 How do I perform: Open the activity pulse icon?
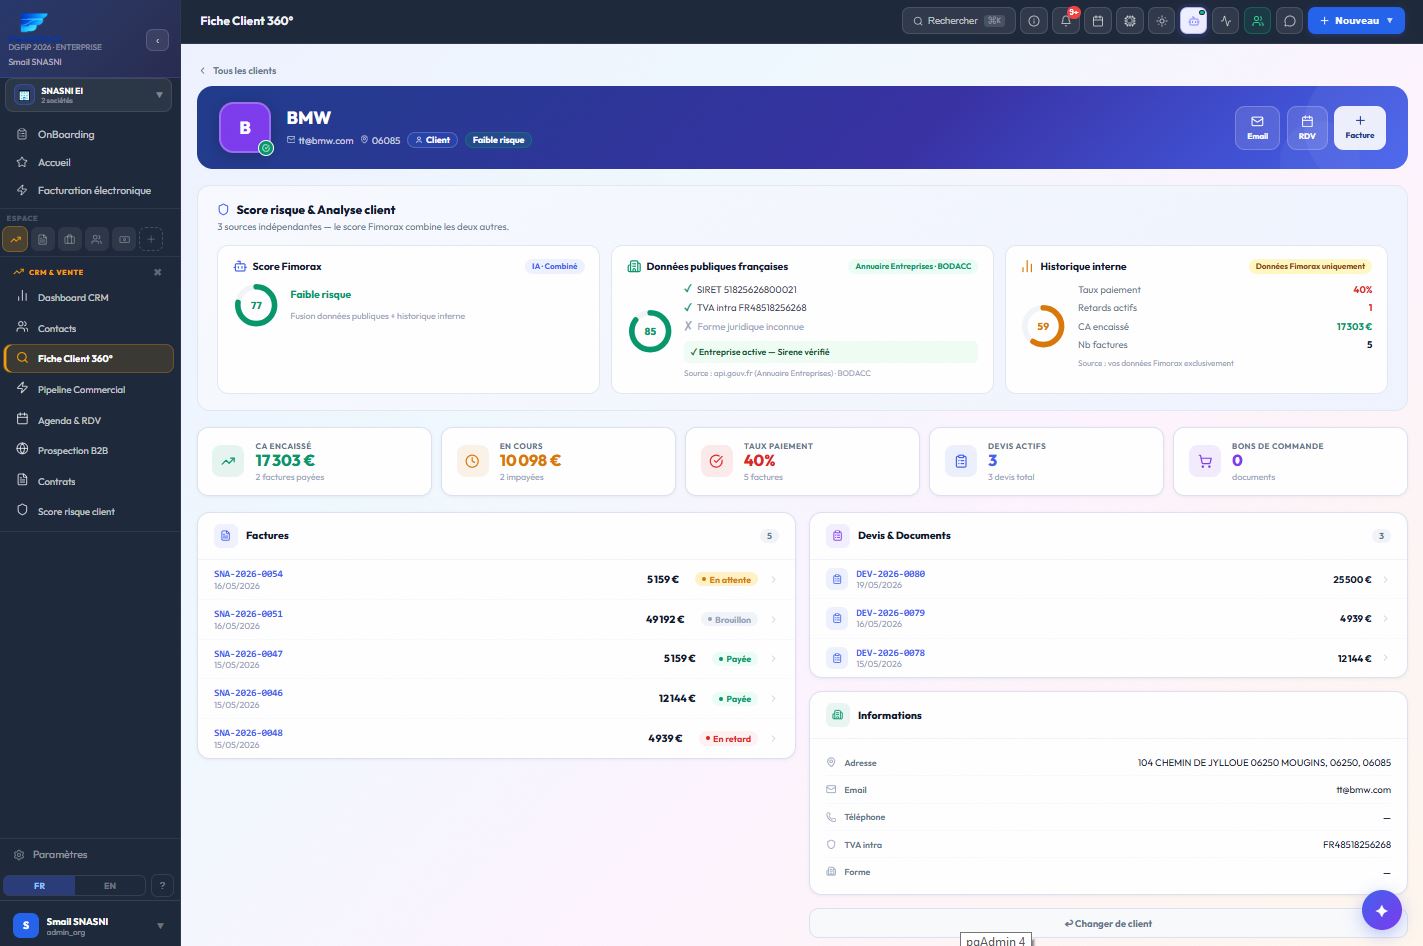(x=1226, y=21)
